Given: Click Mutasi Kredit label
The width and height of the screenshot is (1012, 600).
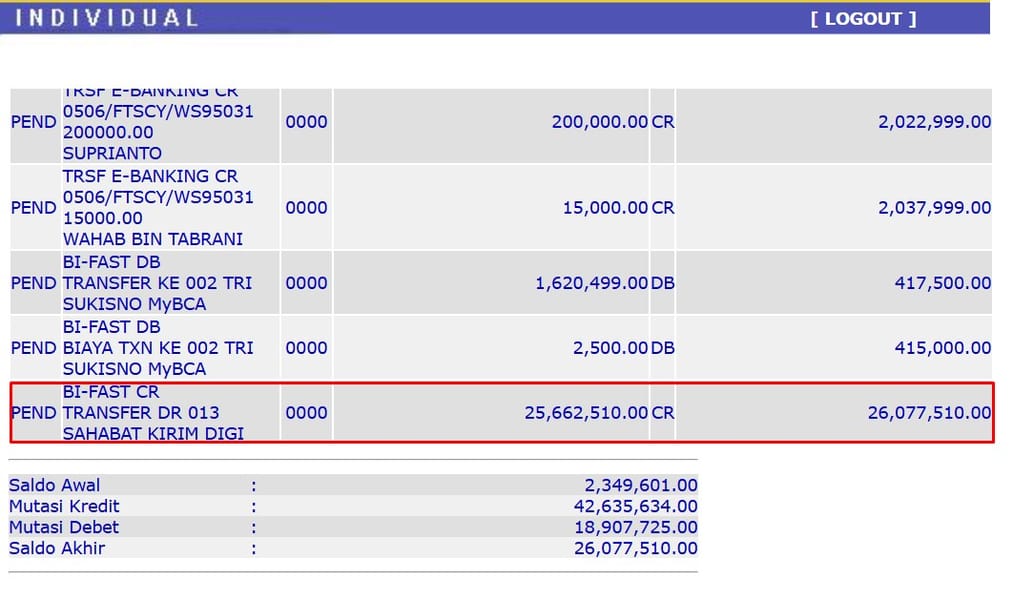Looking at the screenshot, I should [64, 506].
